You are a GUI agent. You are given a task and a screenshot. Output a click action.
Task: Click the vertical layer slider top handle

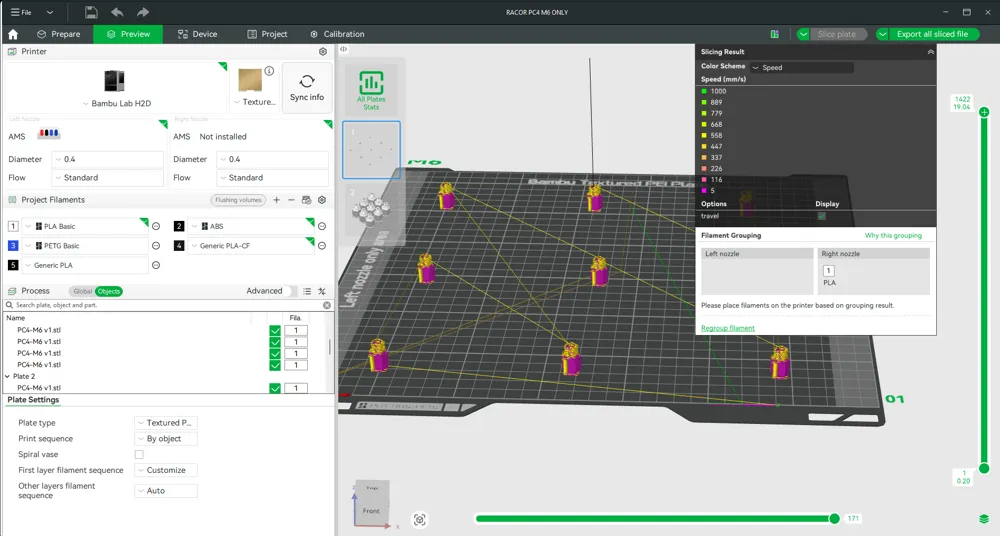(x=984, y=112)
